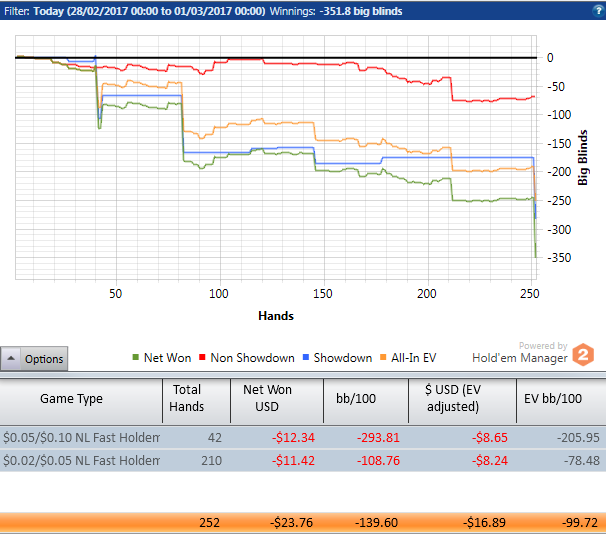Select the All-In EV legend label
The width and height of the screenshot is (606, 534).
tap(414, 358)
